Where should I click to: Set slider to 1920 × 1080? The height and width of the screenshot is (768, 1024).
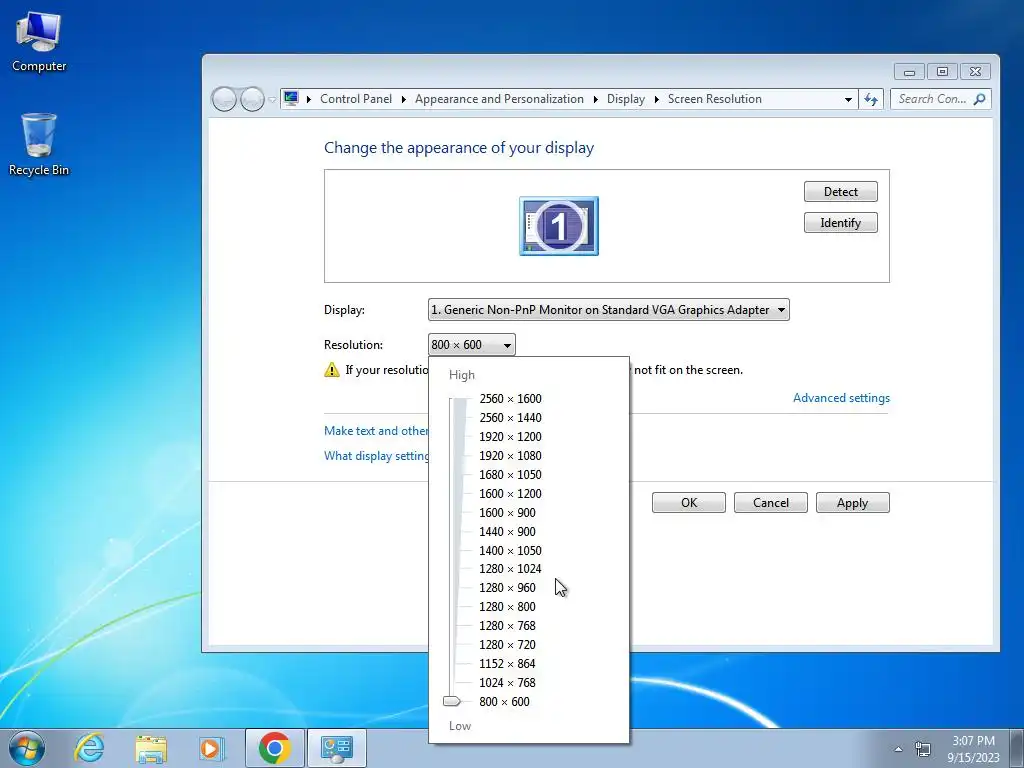(x=510, y=455)
